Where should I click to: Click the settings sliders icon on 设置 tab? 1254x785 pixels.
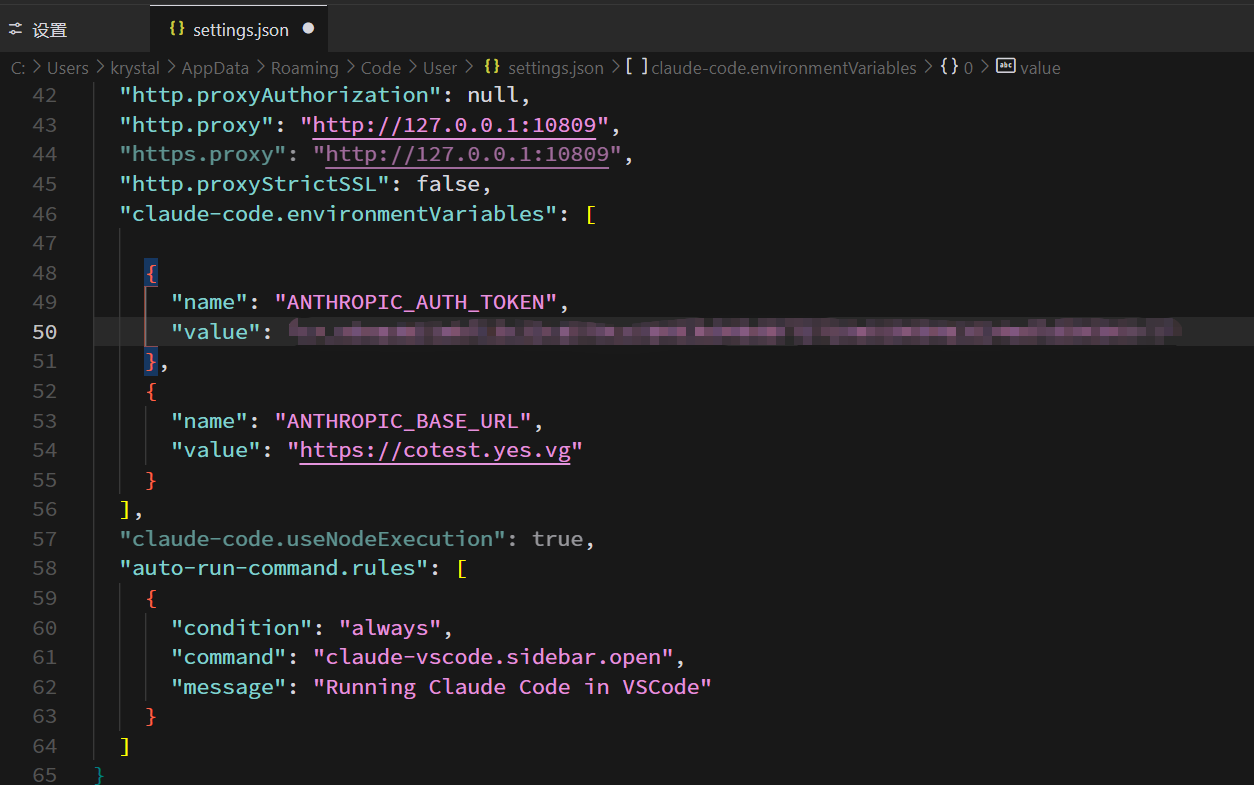15,29
